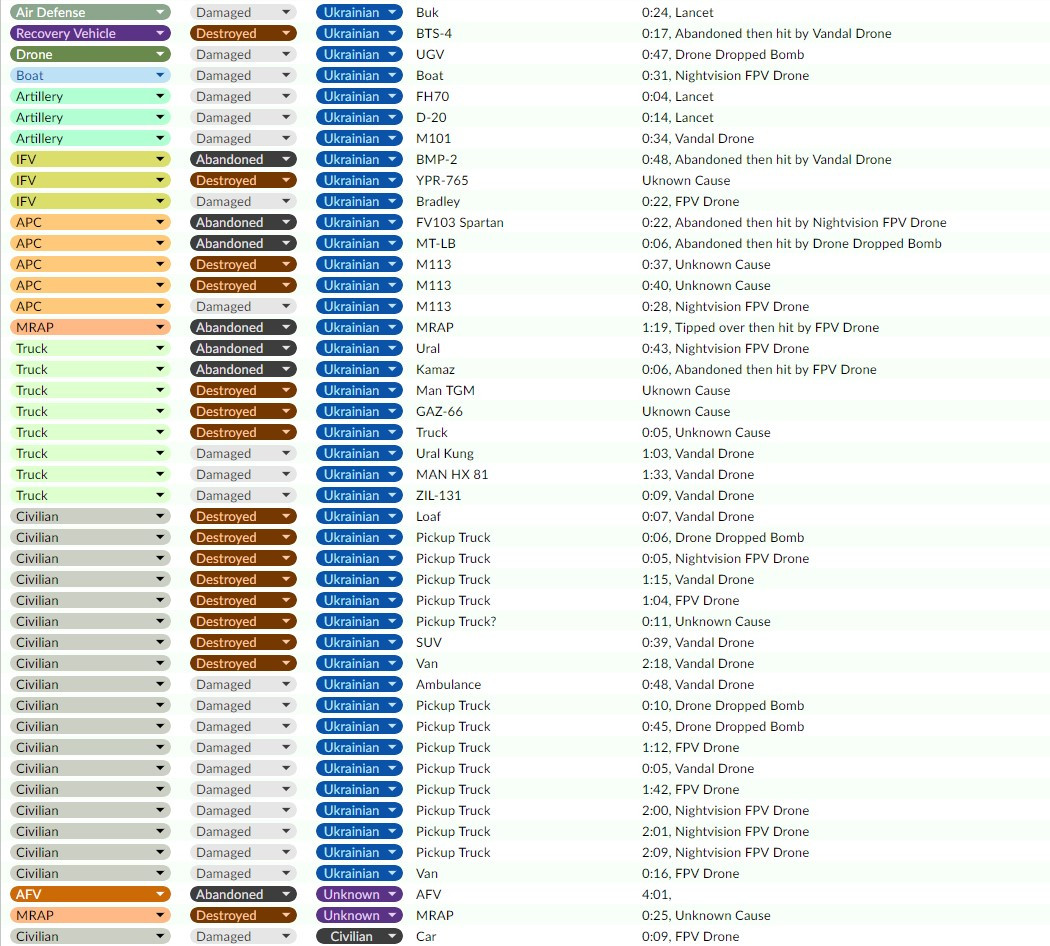Expand the Destroyed dropdown in Pickup Truck? row
The height and width of the screenshot is (946, 1050).
pos(243,621)
